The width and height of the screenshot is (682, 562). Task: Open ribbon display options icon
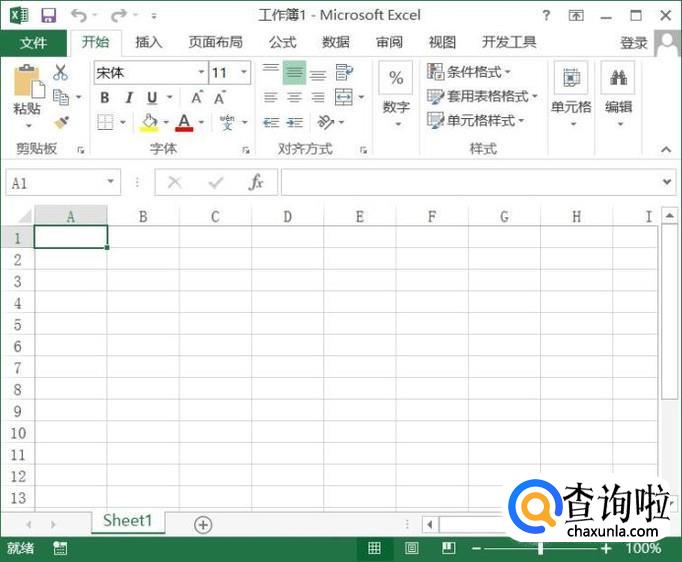coord(576,16)
